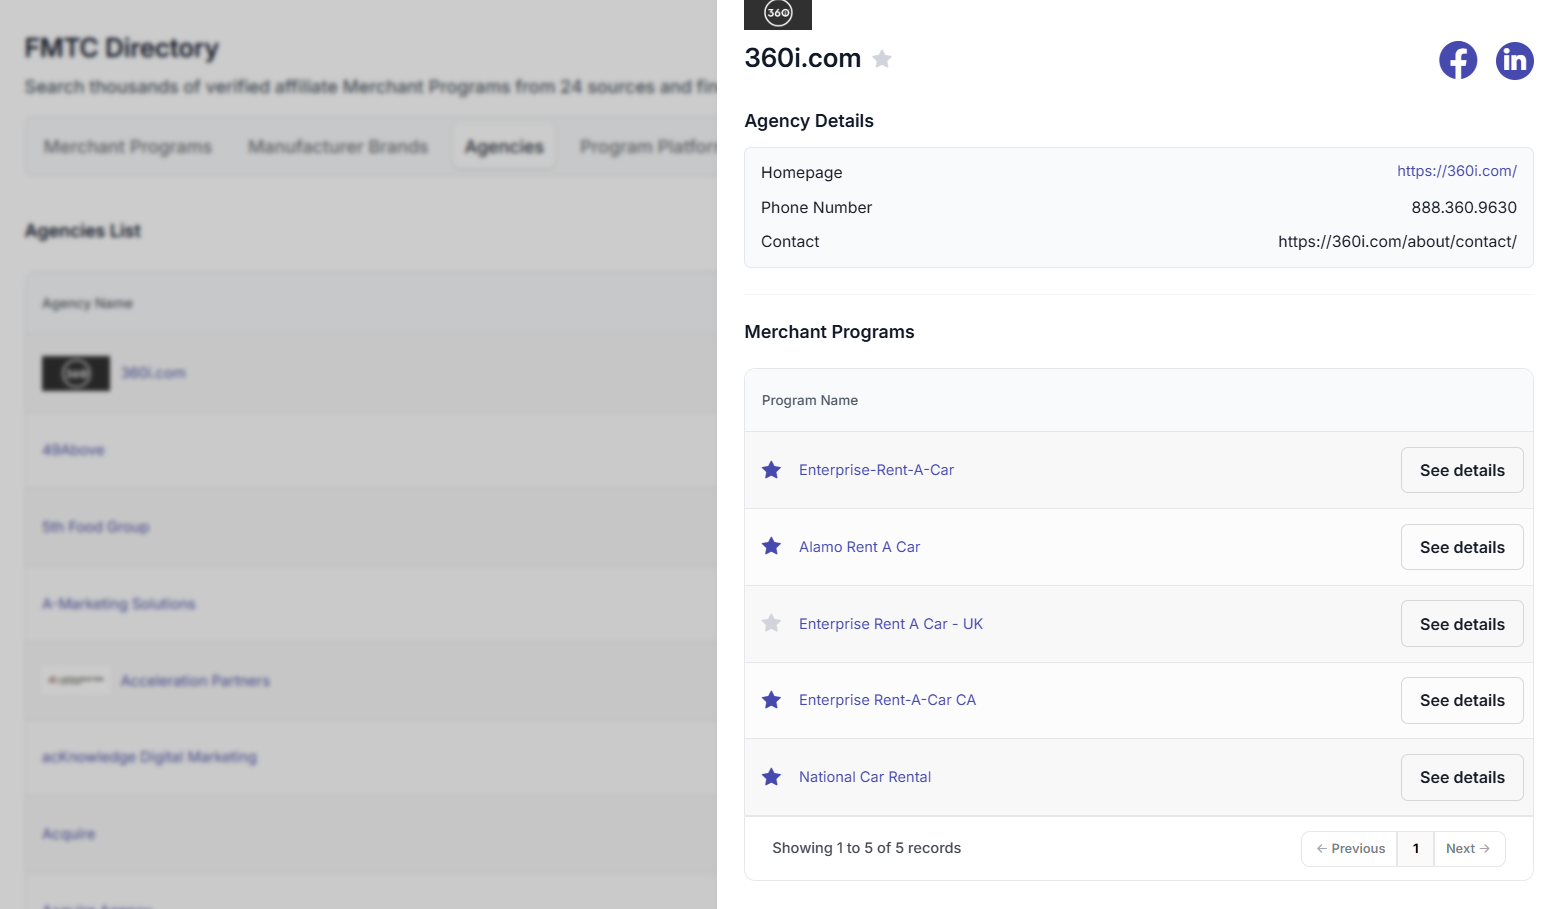Open the 360i LinkedIn page icon
This screenshot has height=909, width=1554.
point(1514,61)
